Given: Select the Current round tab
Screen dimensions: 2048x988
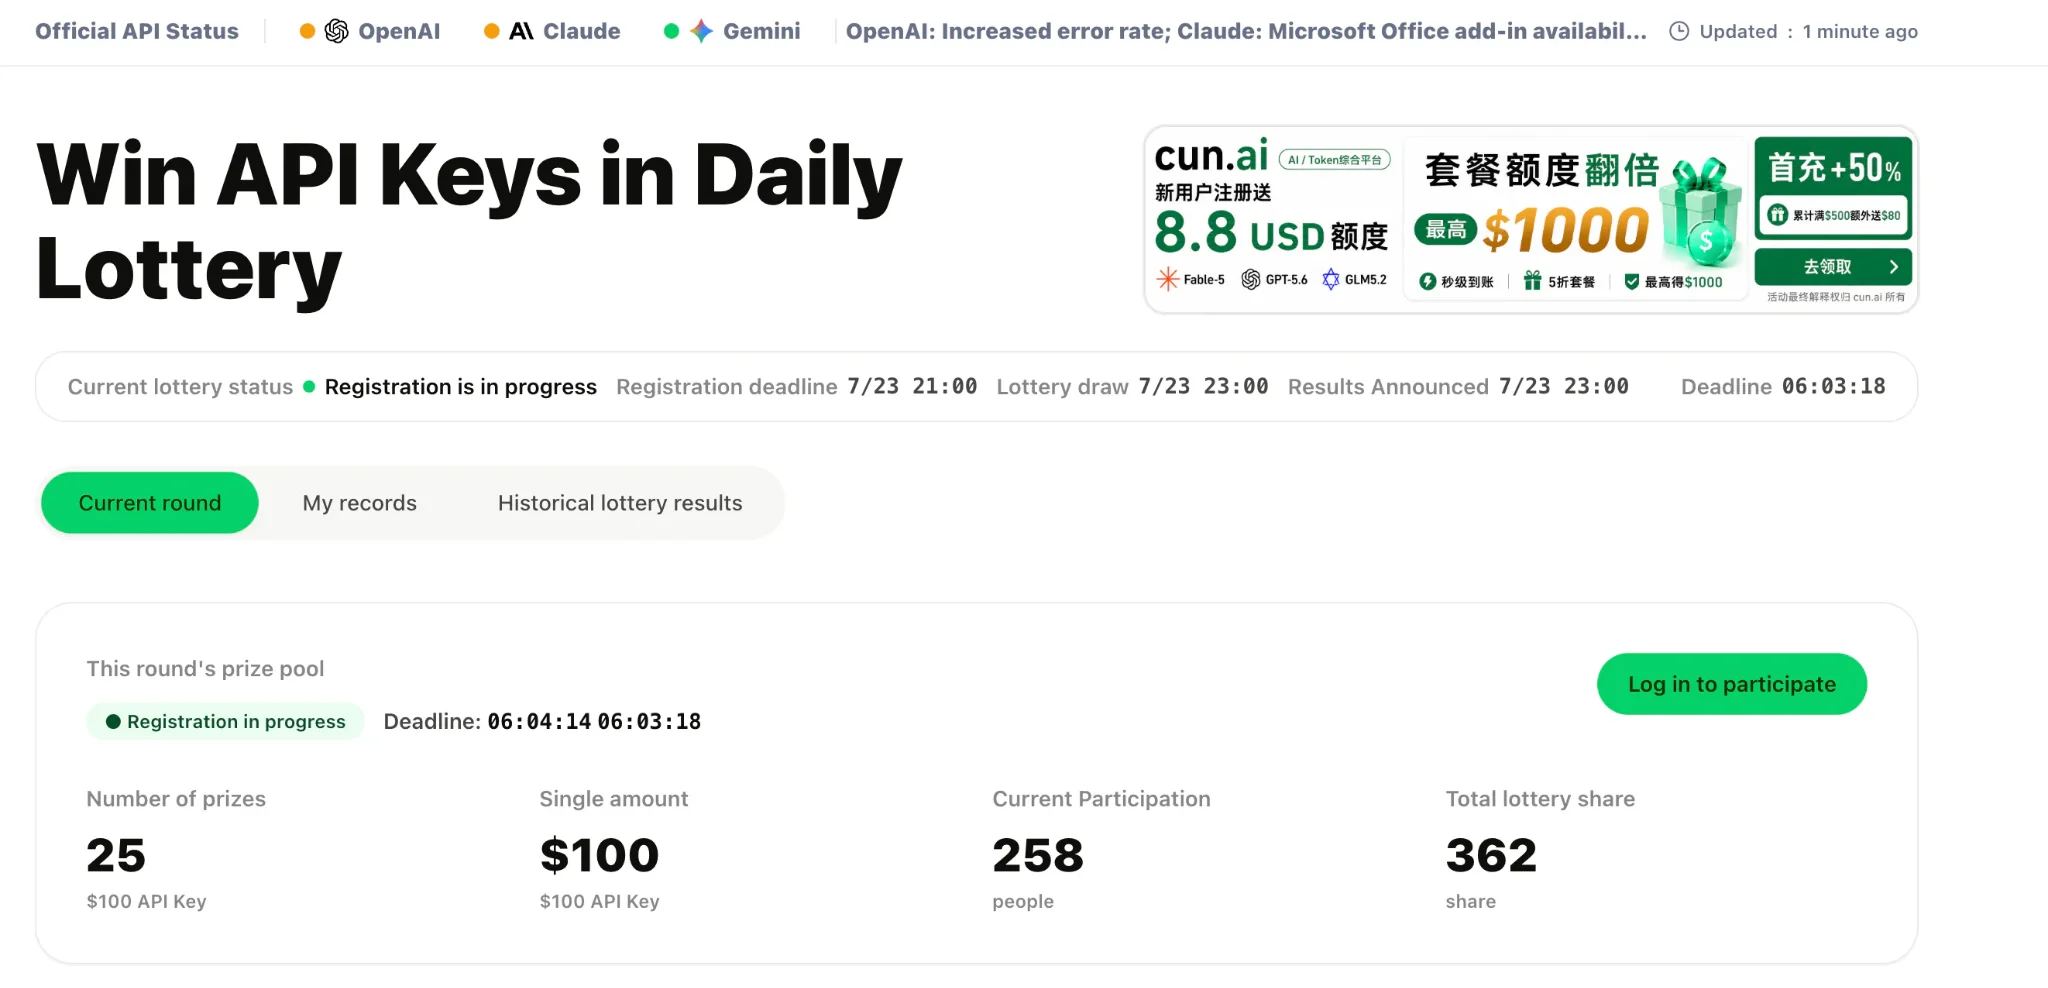Looking at the screenshot, I should (150, 503).
